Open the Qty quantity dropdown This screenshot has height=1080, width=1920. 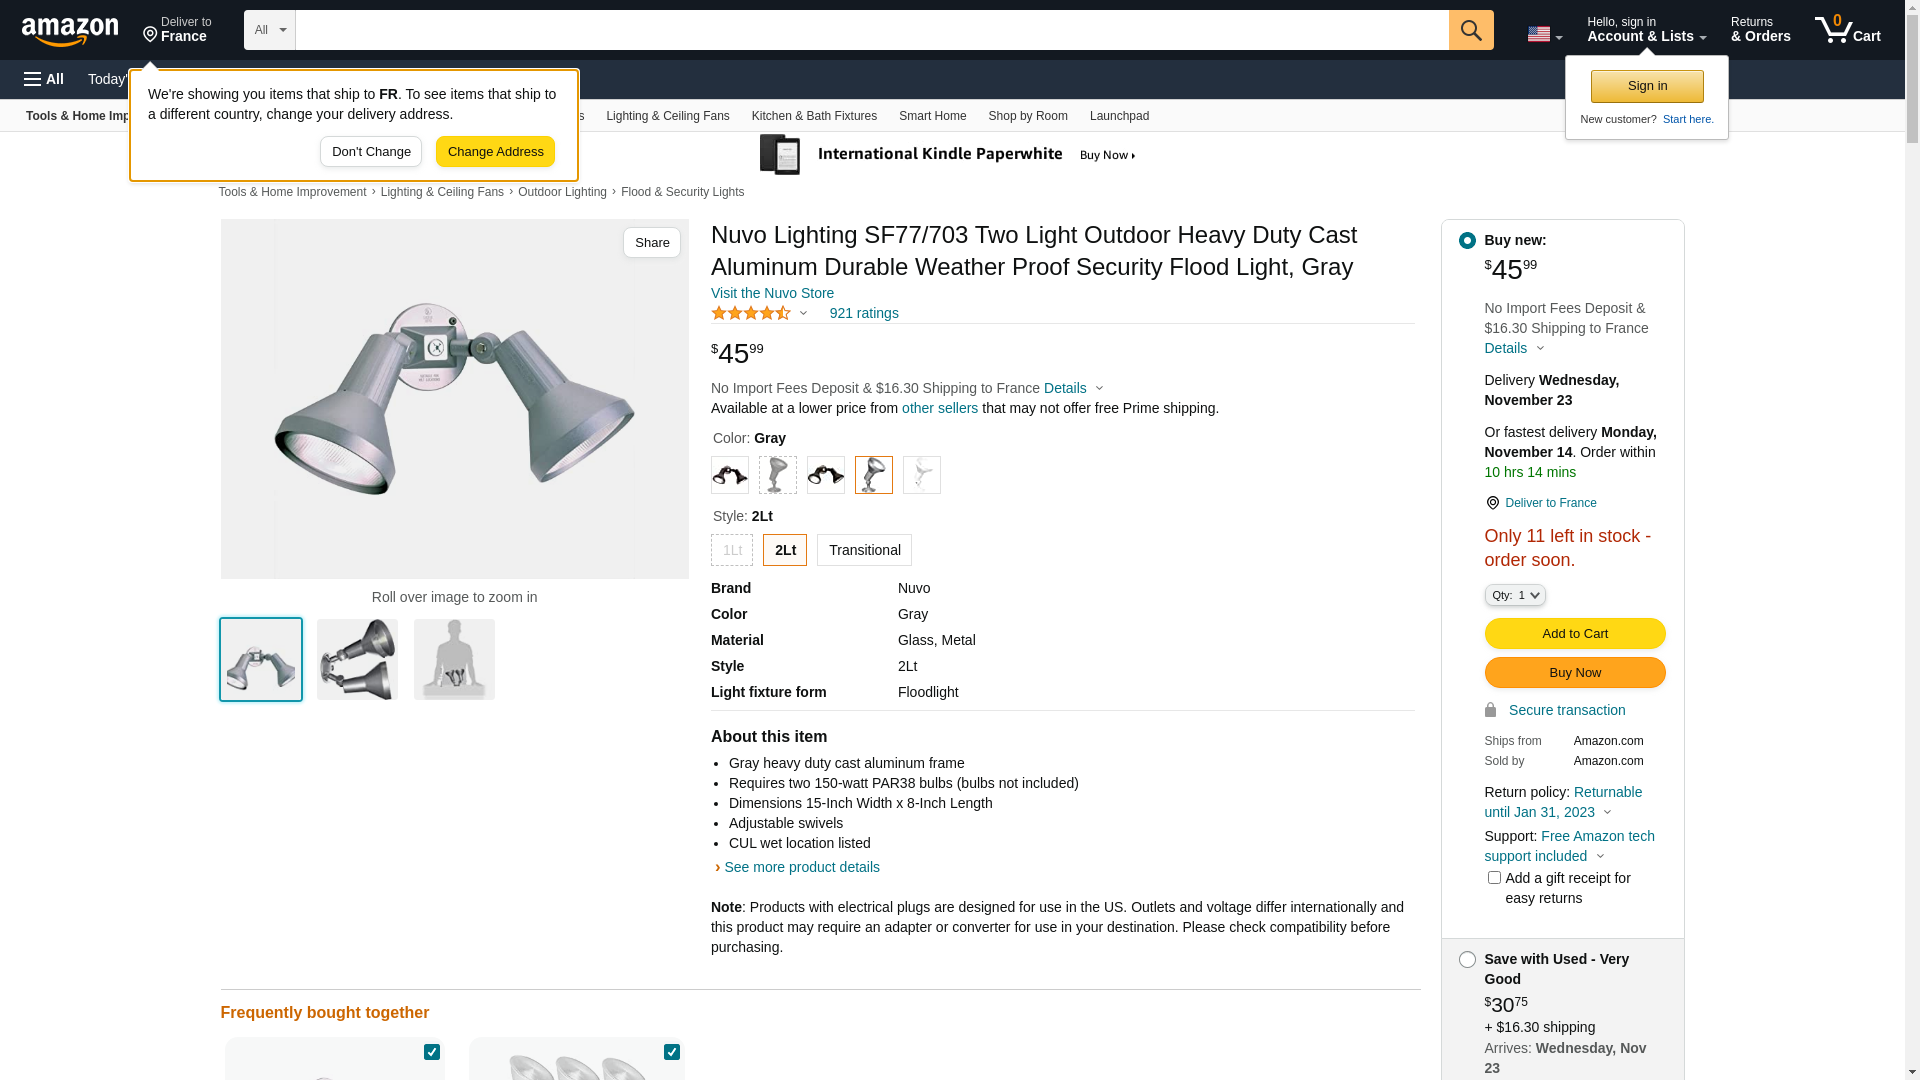pos(1514,596)
